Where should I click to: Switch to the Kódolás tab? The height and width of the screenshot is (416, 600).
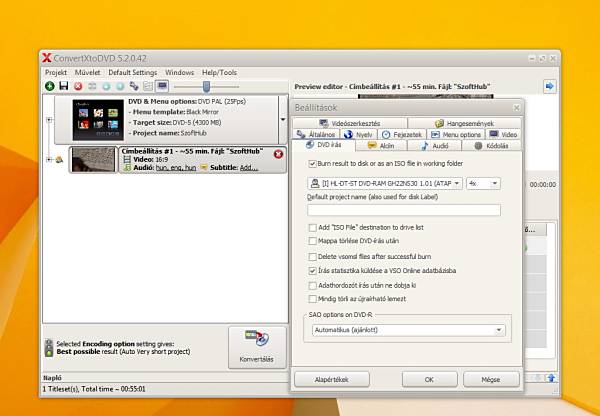491,145
